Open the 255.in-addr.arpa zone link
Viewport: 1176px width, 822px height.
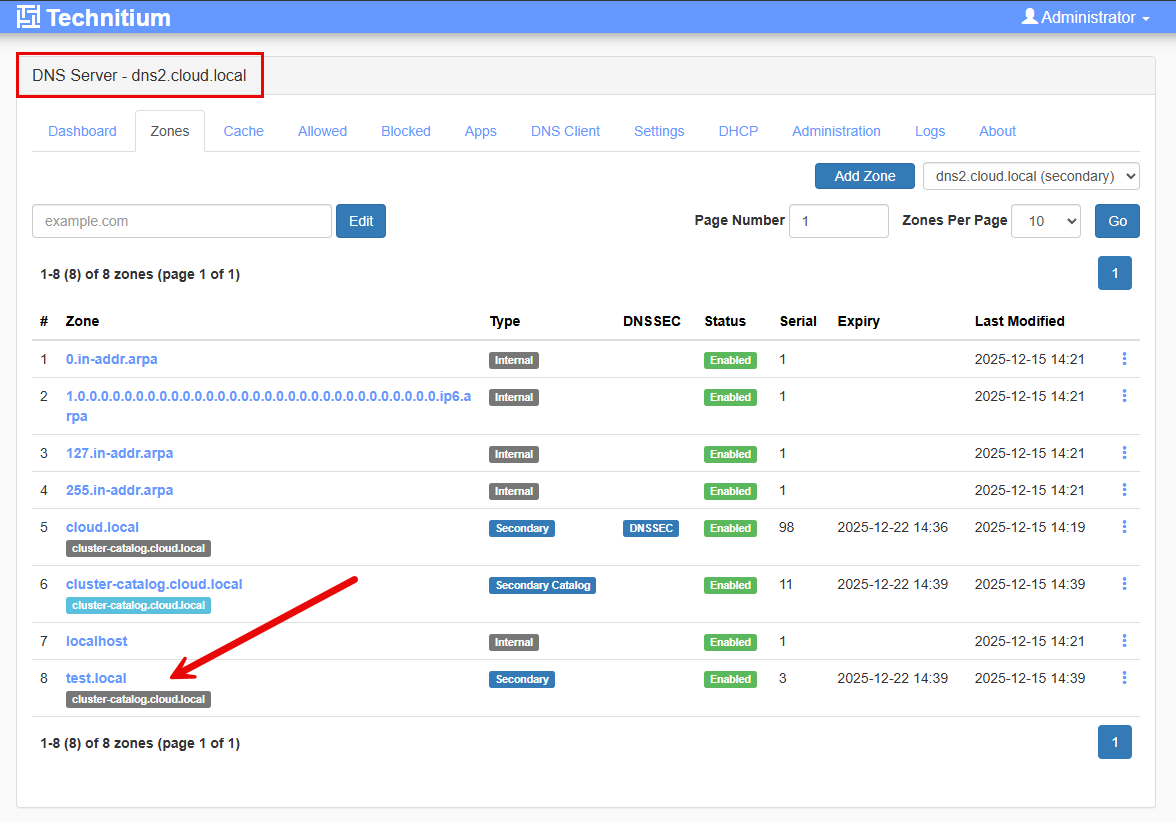(x=119, y=490)
